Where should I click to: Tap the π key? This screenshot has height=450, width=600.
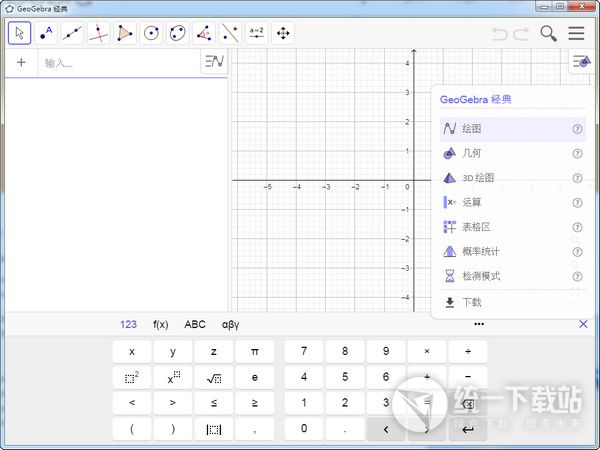pyautogui.click(x=255, y=352)
